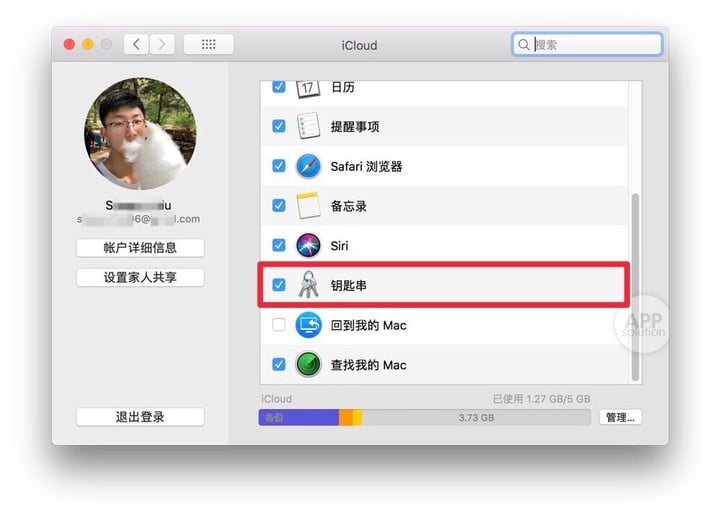Click the Keychain keys icon
Viewport: 720px width, 519px height.
tap(308, 285)
